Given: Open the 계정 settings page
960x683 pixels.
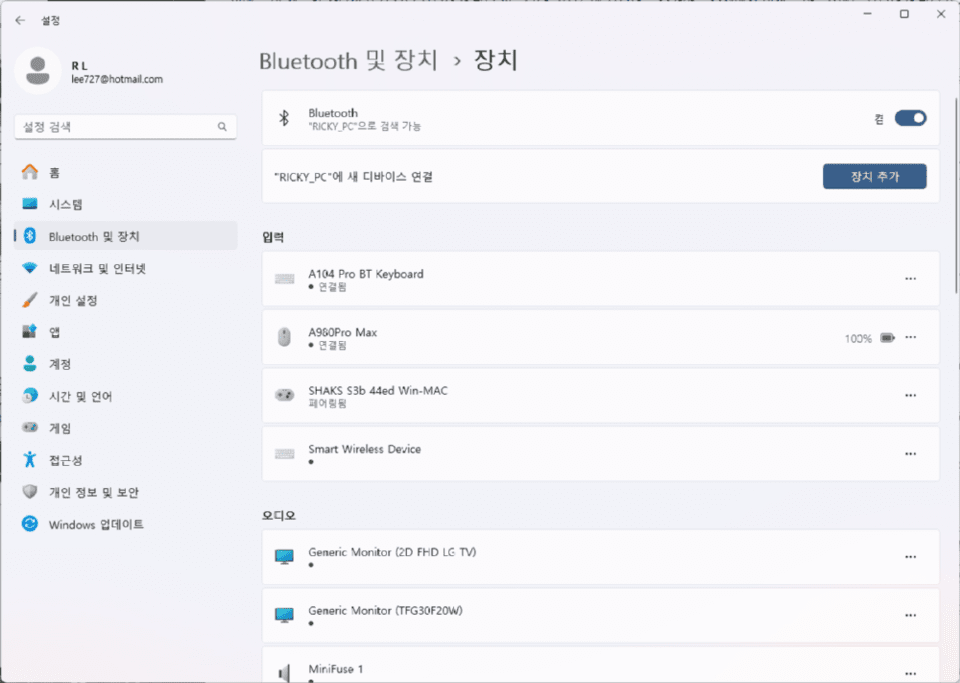Looking at the screenshot, I should 126,364.
